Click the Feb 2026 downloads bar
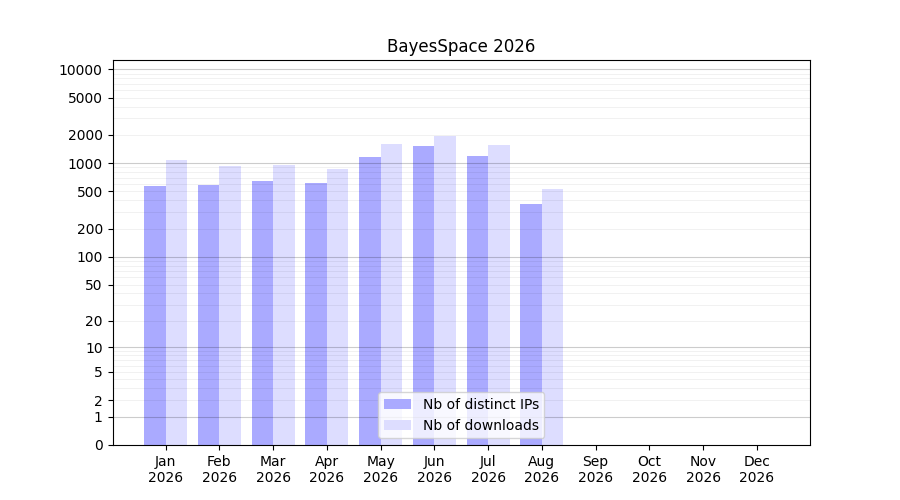 point(230,306)
